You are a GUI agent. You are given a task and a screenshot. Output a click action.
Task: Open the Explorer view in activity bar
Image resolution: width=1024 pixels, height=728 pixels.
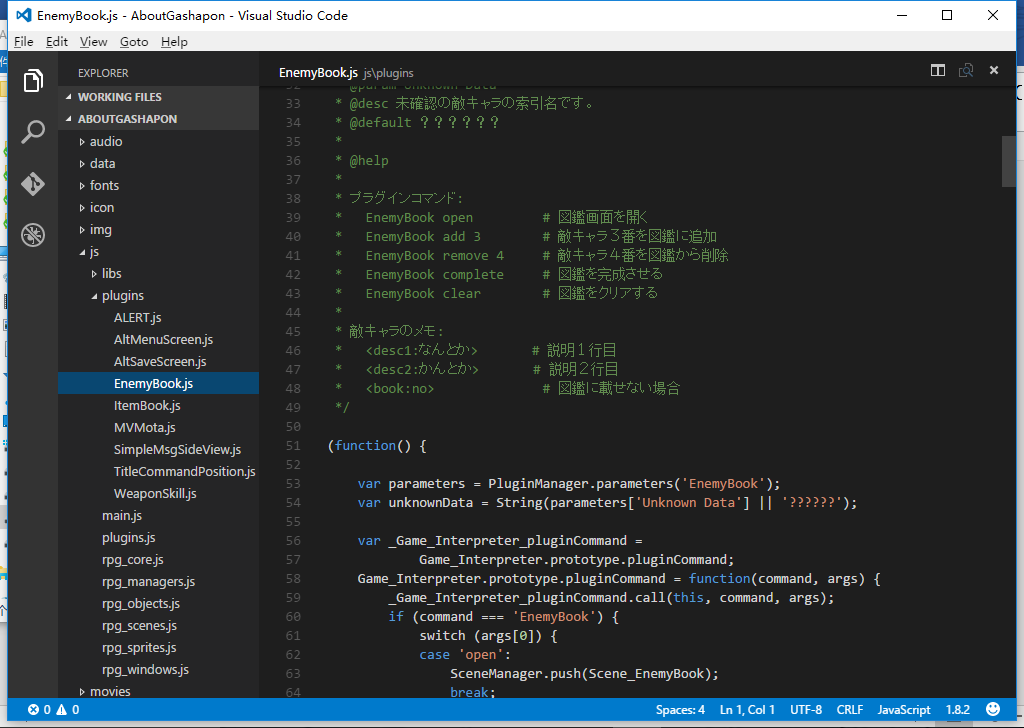[x=33, y=81]
